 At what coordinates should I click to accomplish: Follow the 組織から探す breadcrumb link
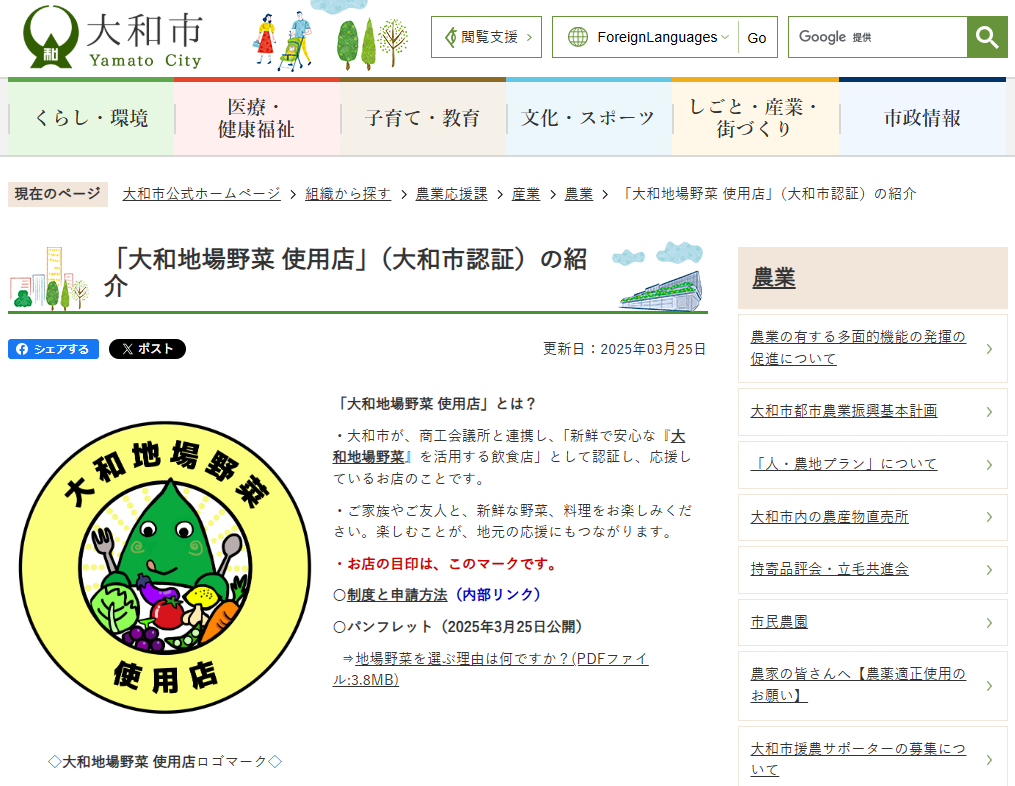(348, 194)
